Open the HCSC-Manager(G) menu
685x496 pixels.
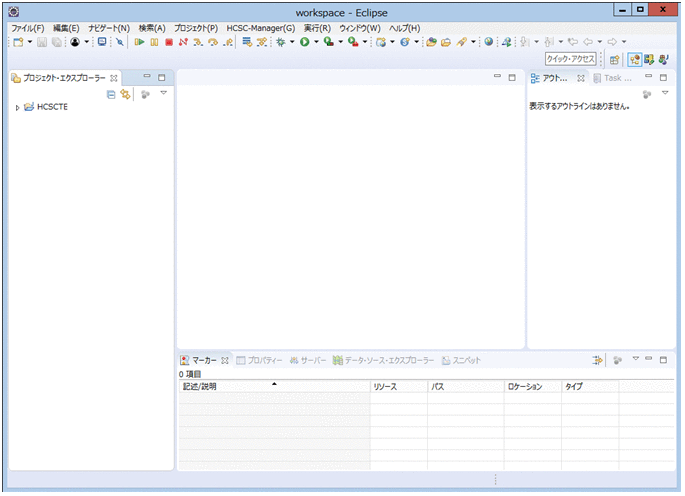(x=260, y=28)
